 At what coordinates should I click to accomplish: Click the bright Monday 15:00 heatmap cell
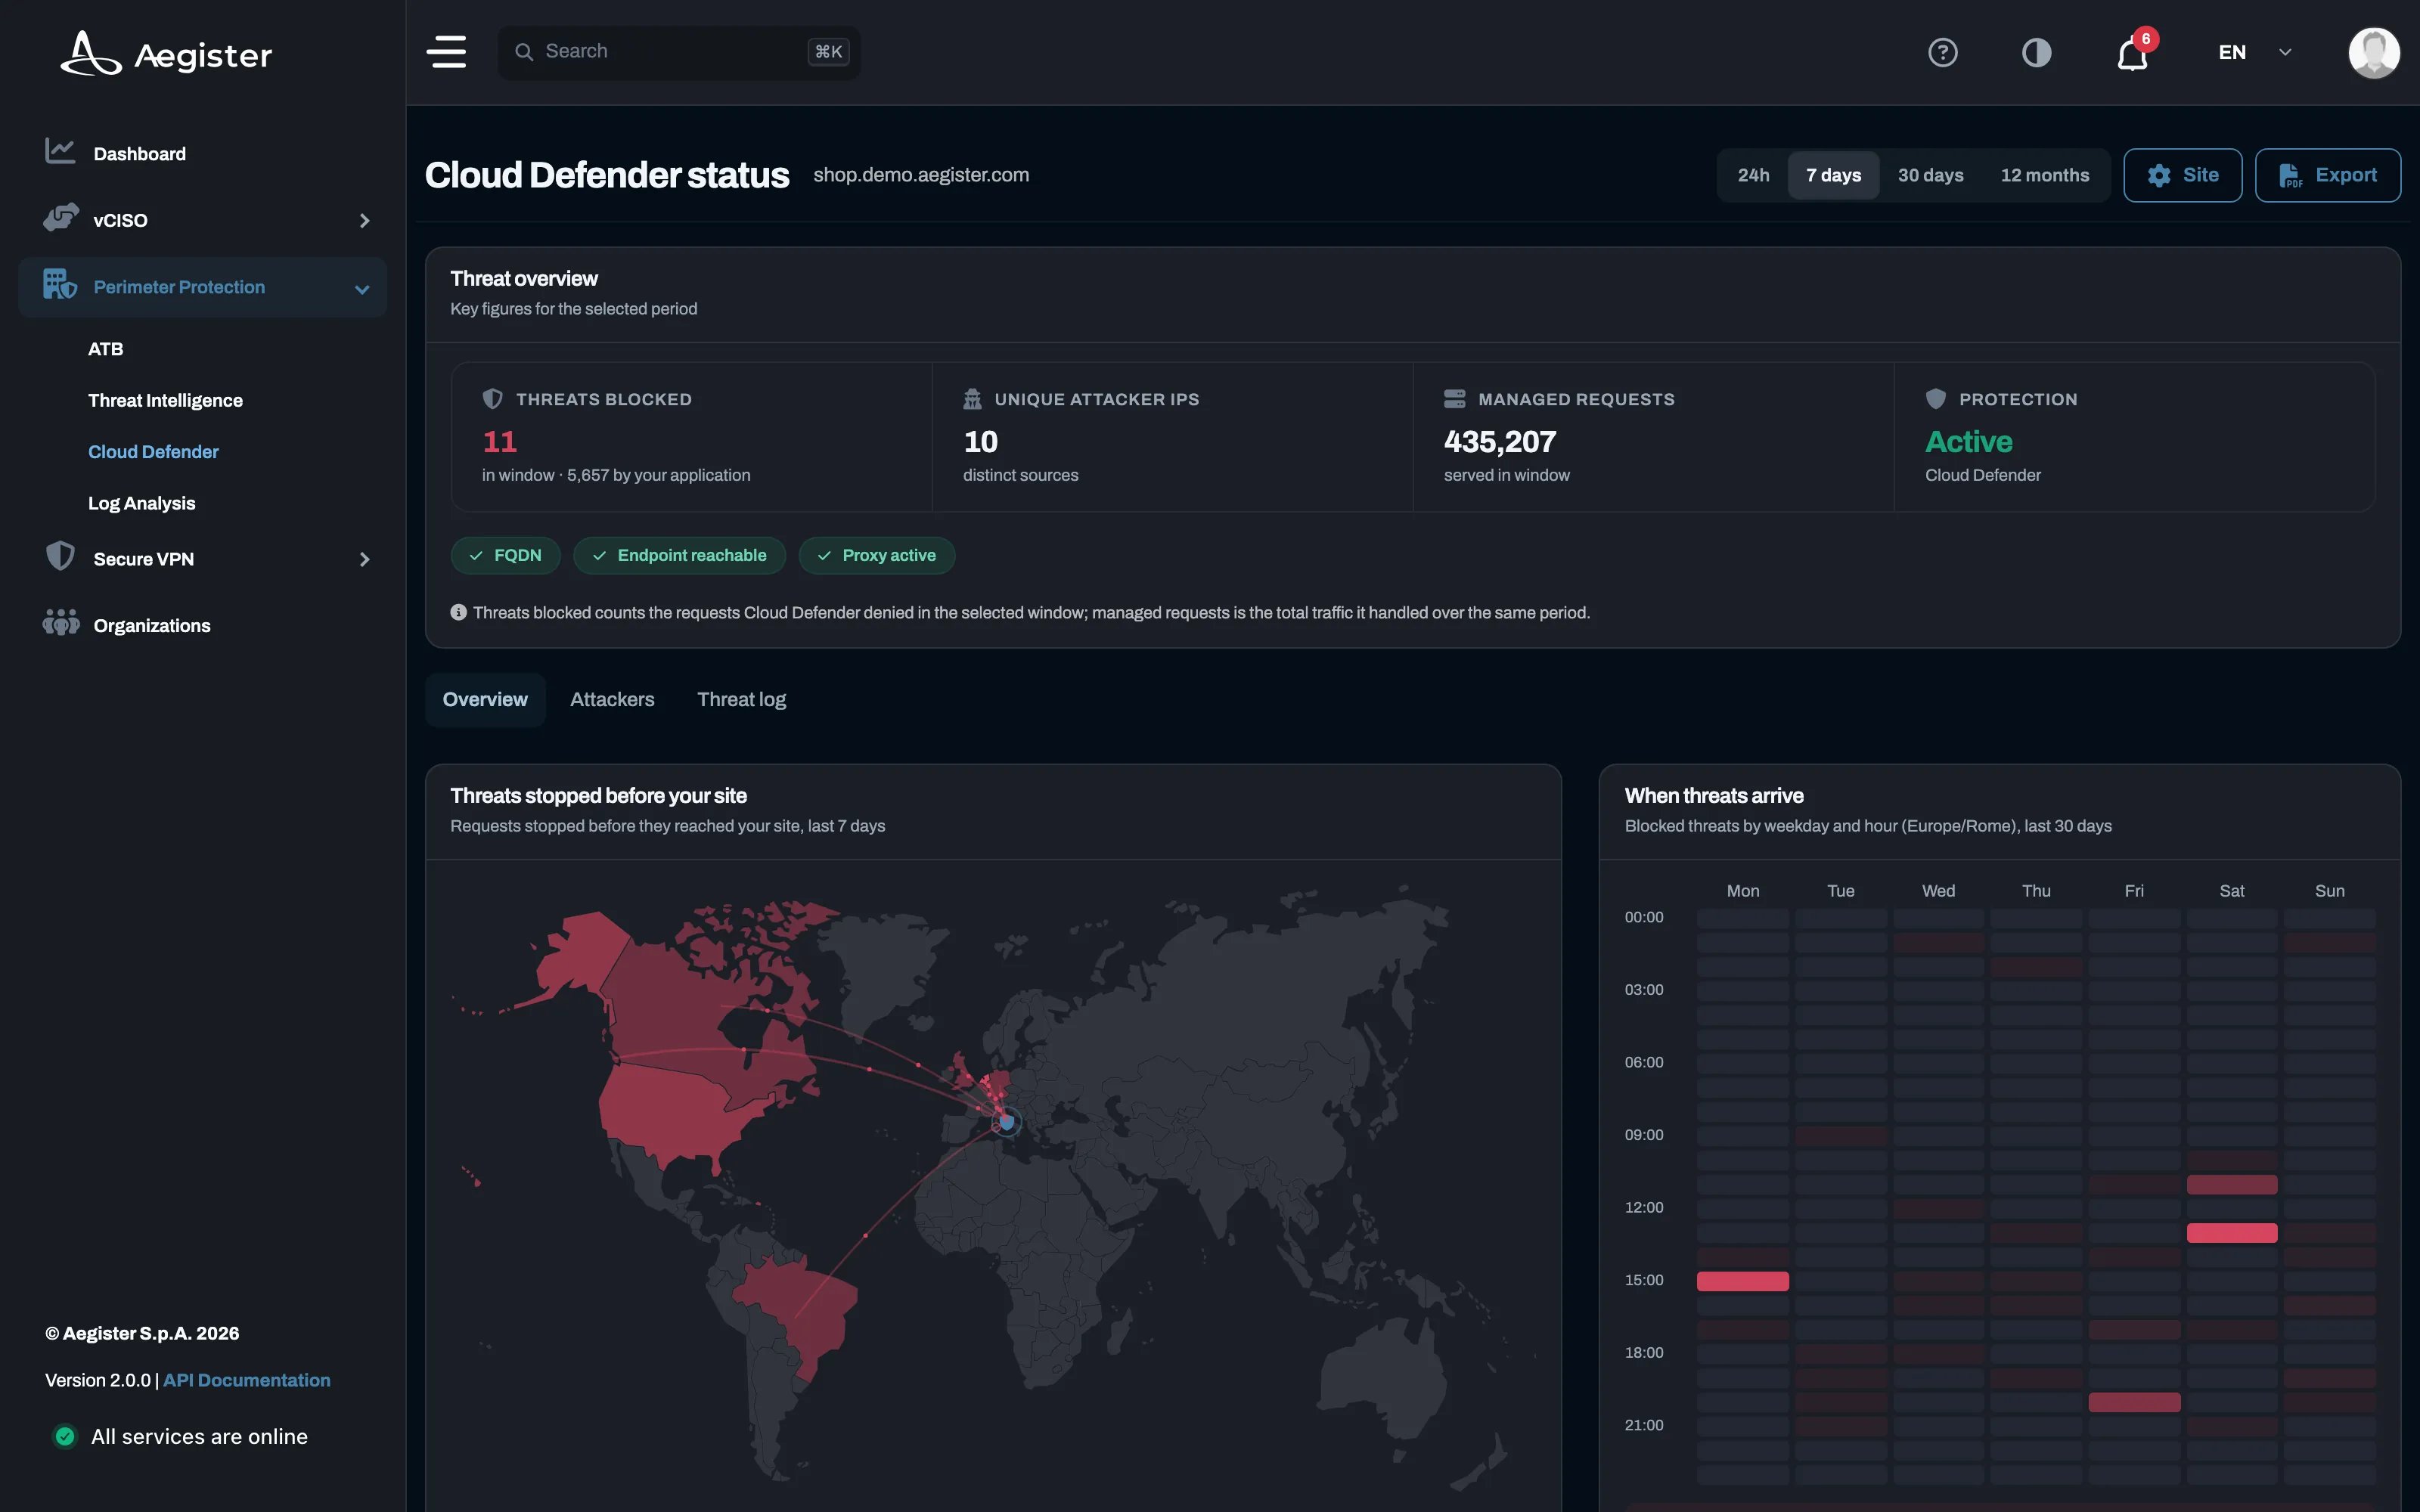point(1742,1281)
